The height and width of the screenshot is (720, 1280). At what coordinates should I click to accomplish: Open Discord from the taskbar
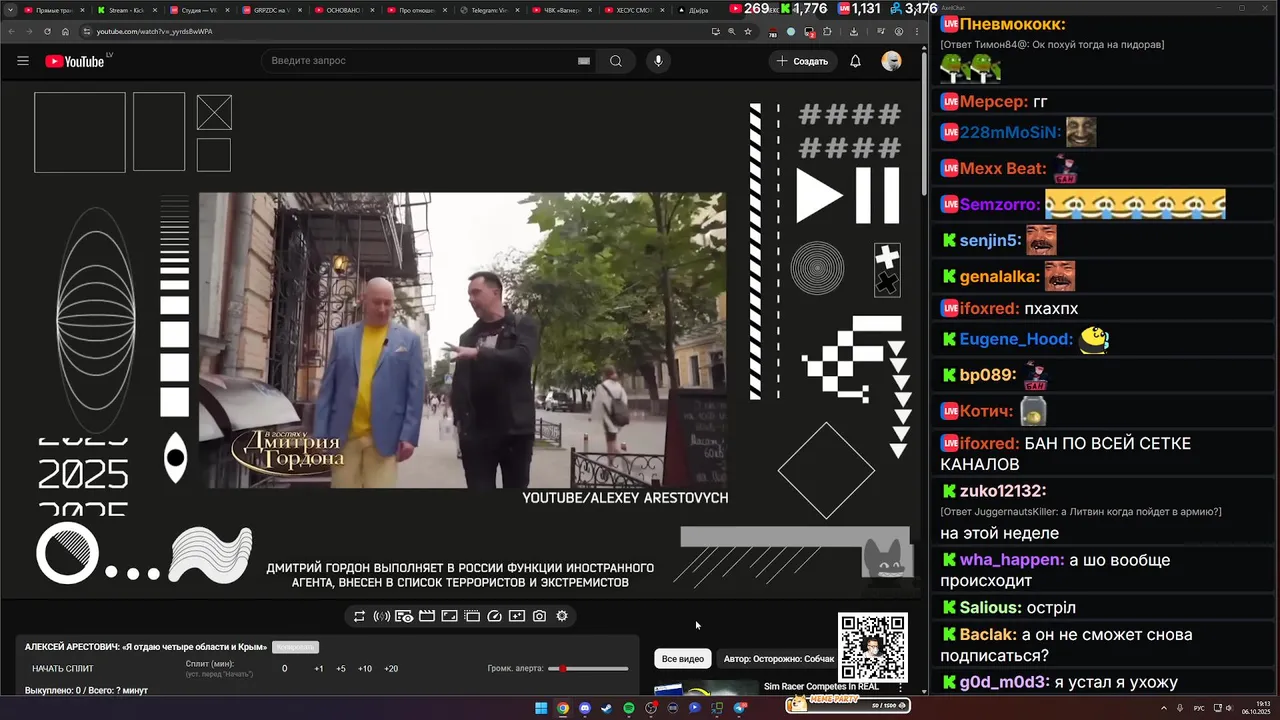click(585, 708)
